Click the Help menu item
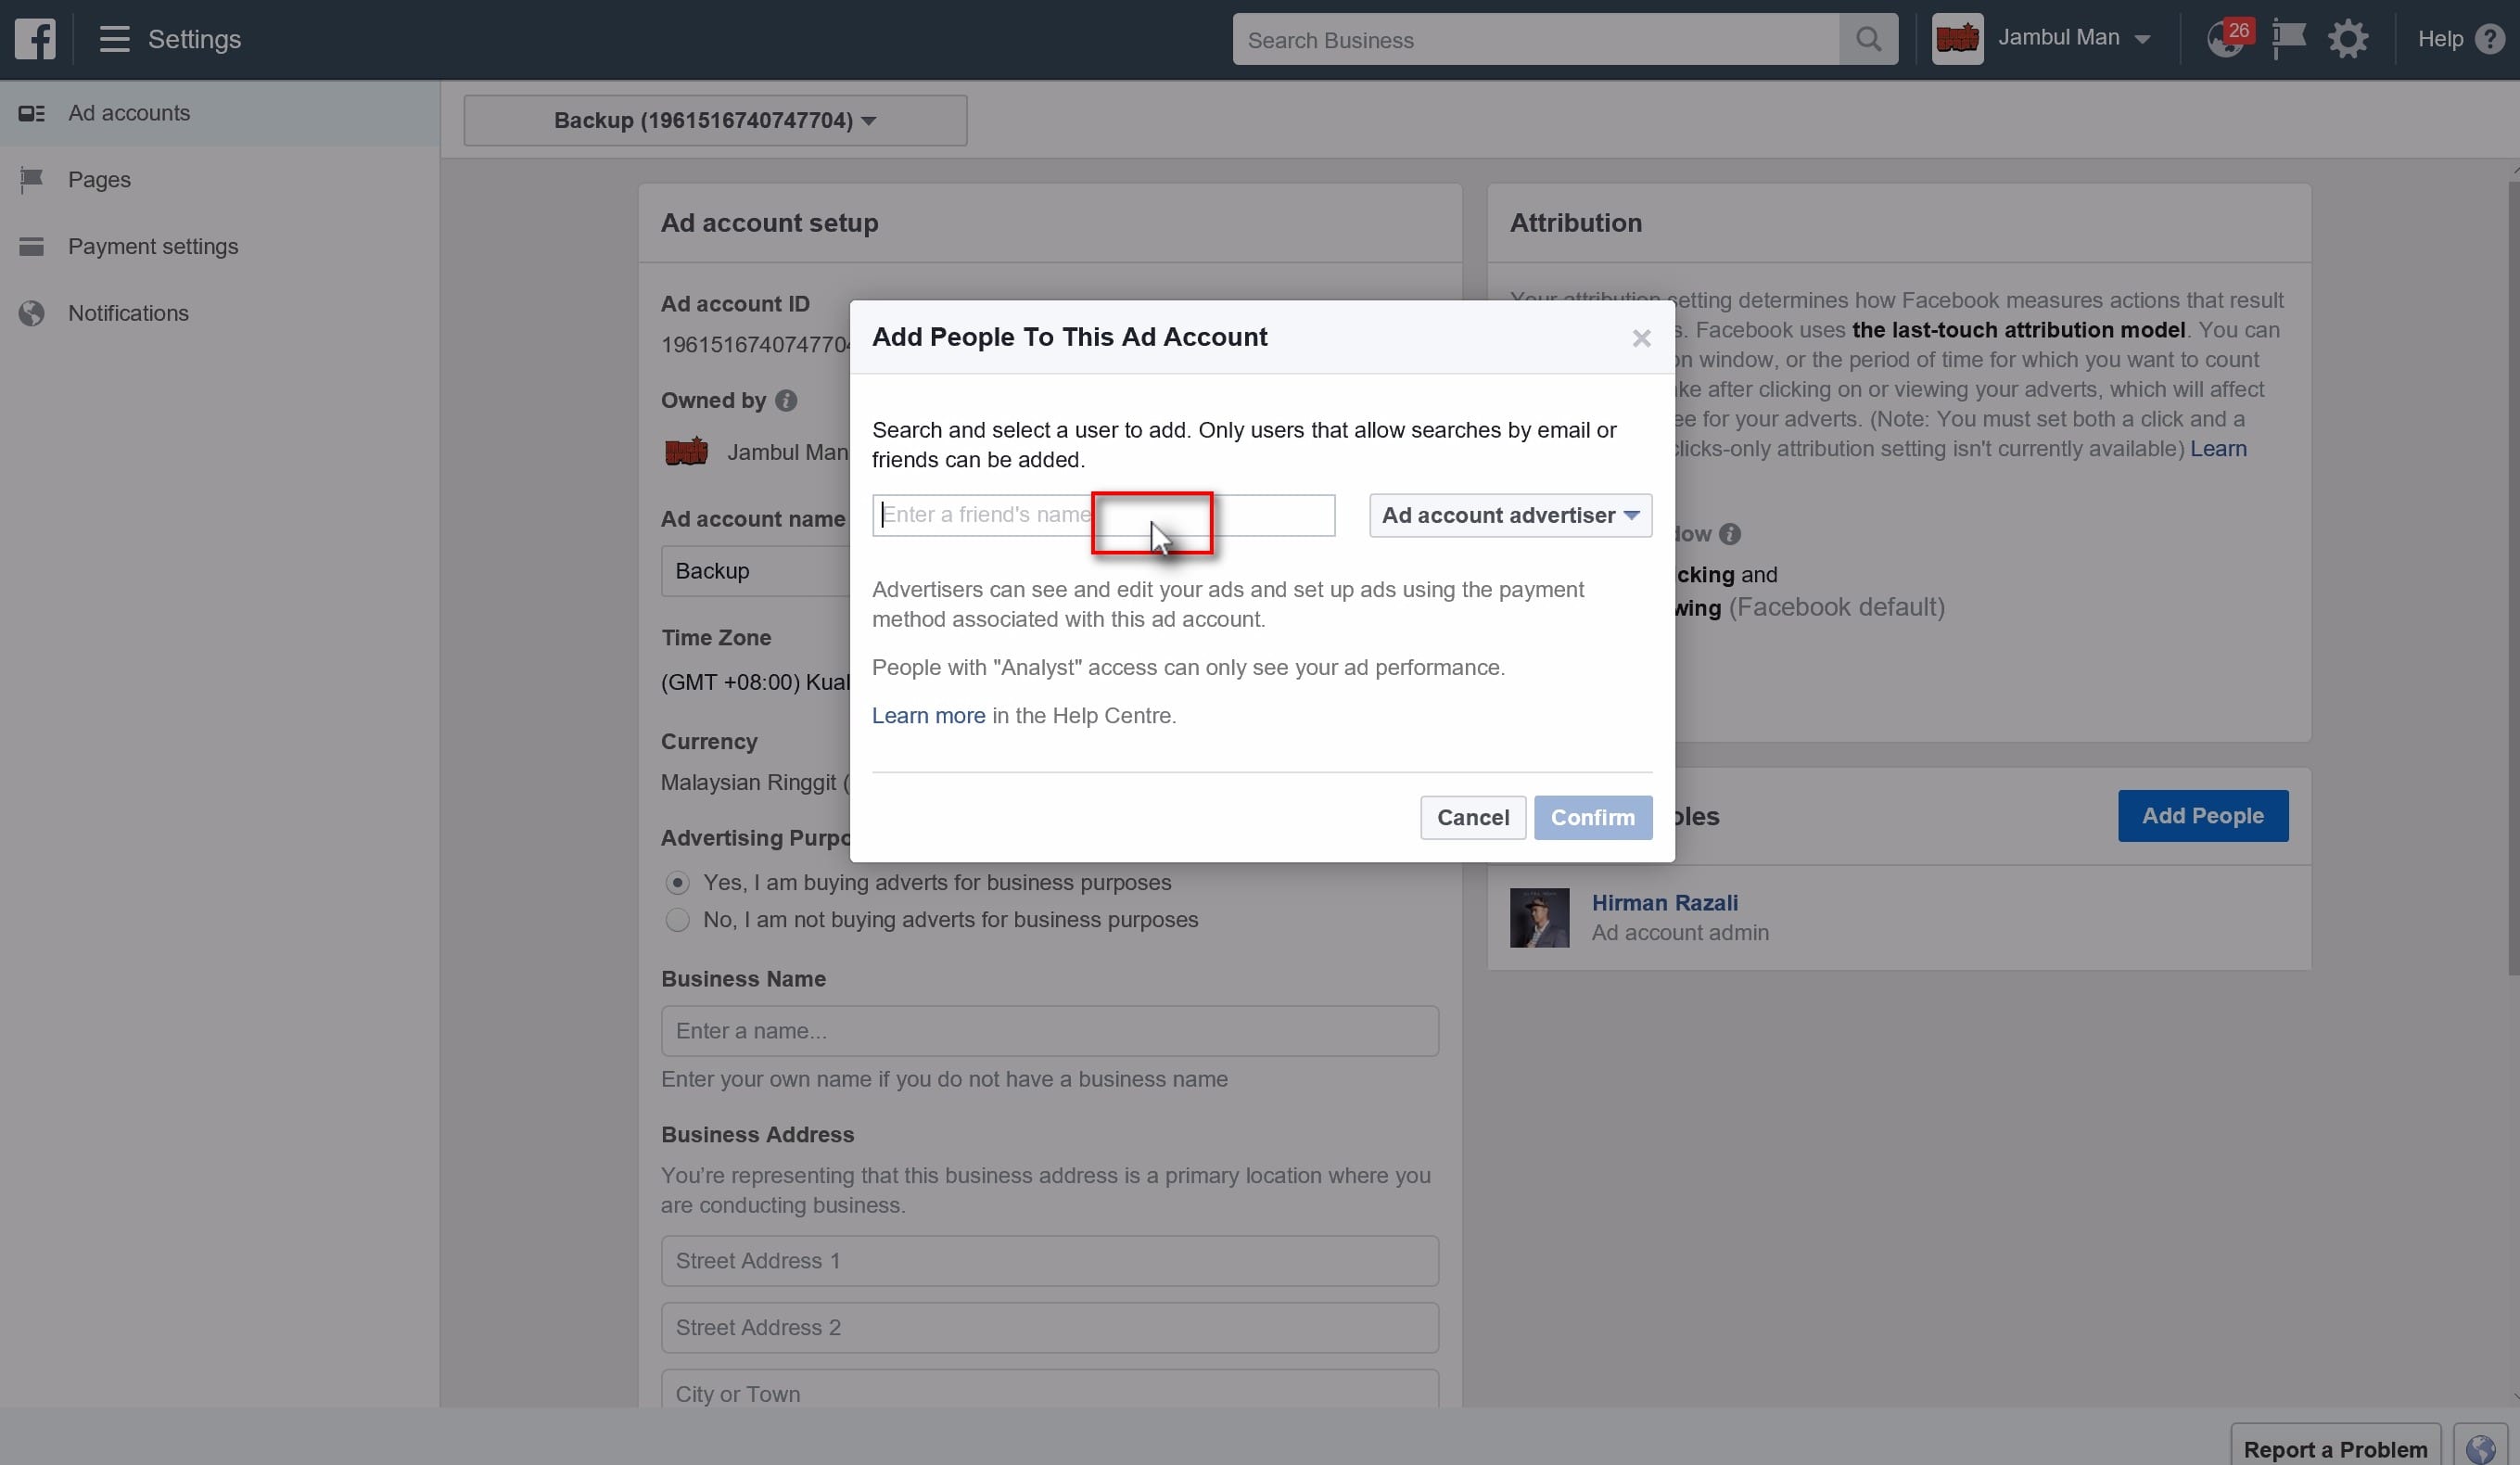The height and width of the screenshot is (1465, 2520). [2440, 39]
